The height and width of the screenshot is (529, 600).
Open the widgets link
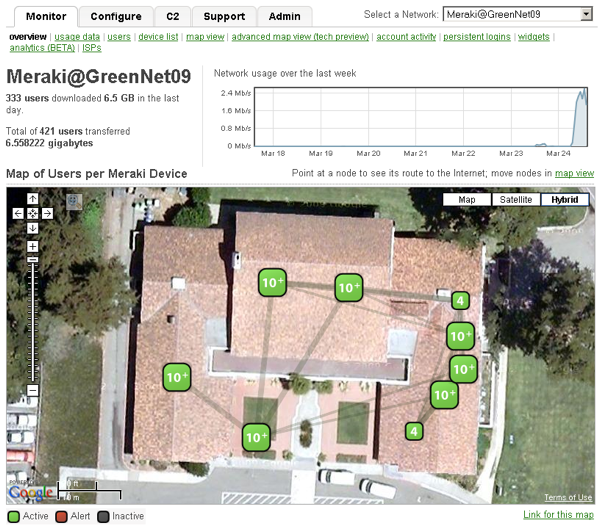tap(534, 37)
